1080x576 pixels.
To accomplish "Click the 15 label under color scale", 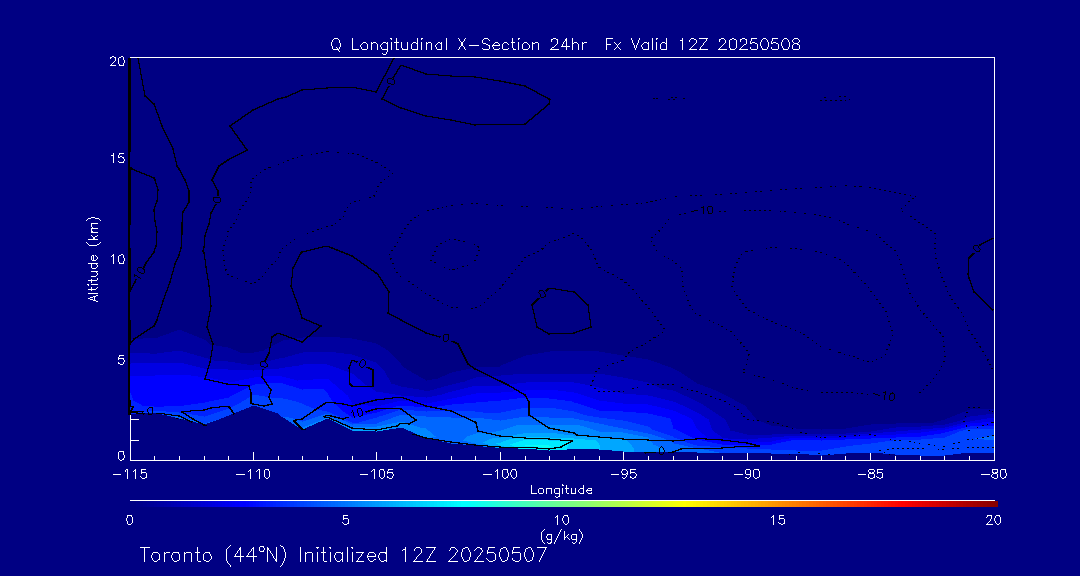I will (x=778, y=520).
